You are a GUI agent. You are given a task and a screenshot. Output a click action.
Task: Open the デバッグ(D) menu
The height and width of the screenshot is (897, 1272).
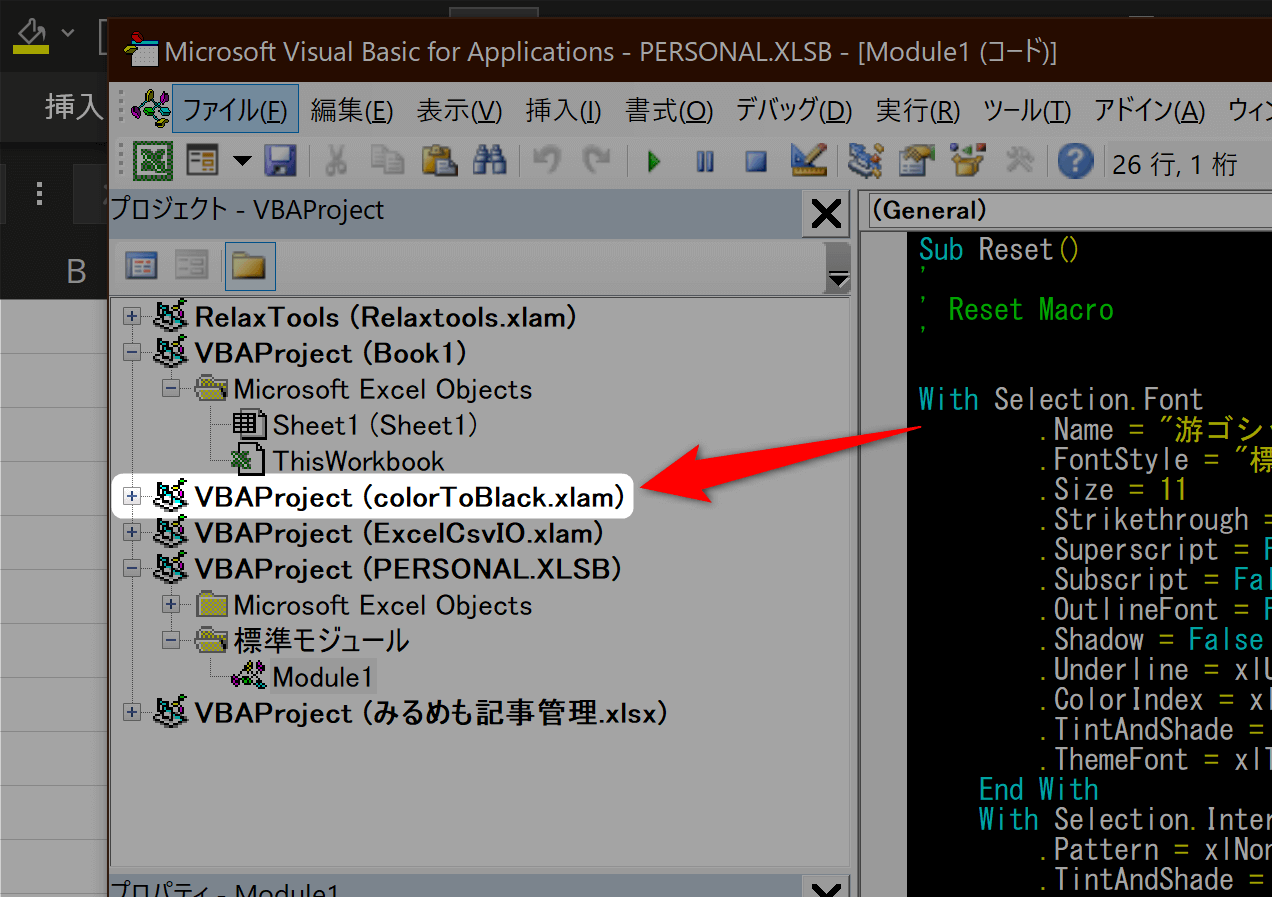tap(794, 110)
